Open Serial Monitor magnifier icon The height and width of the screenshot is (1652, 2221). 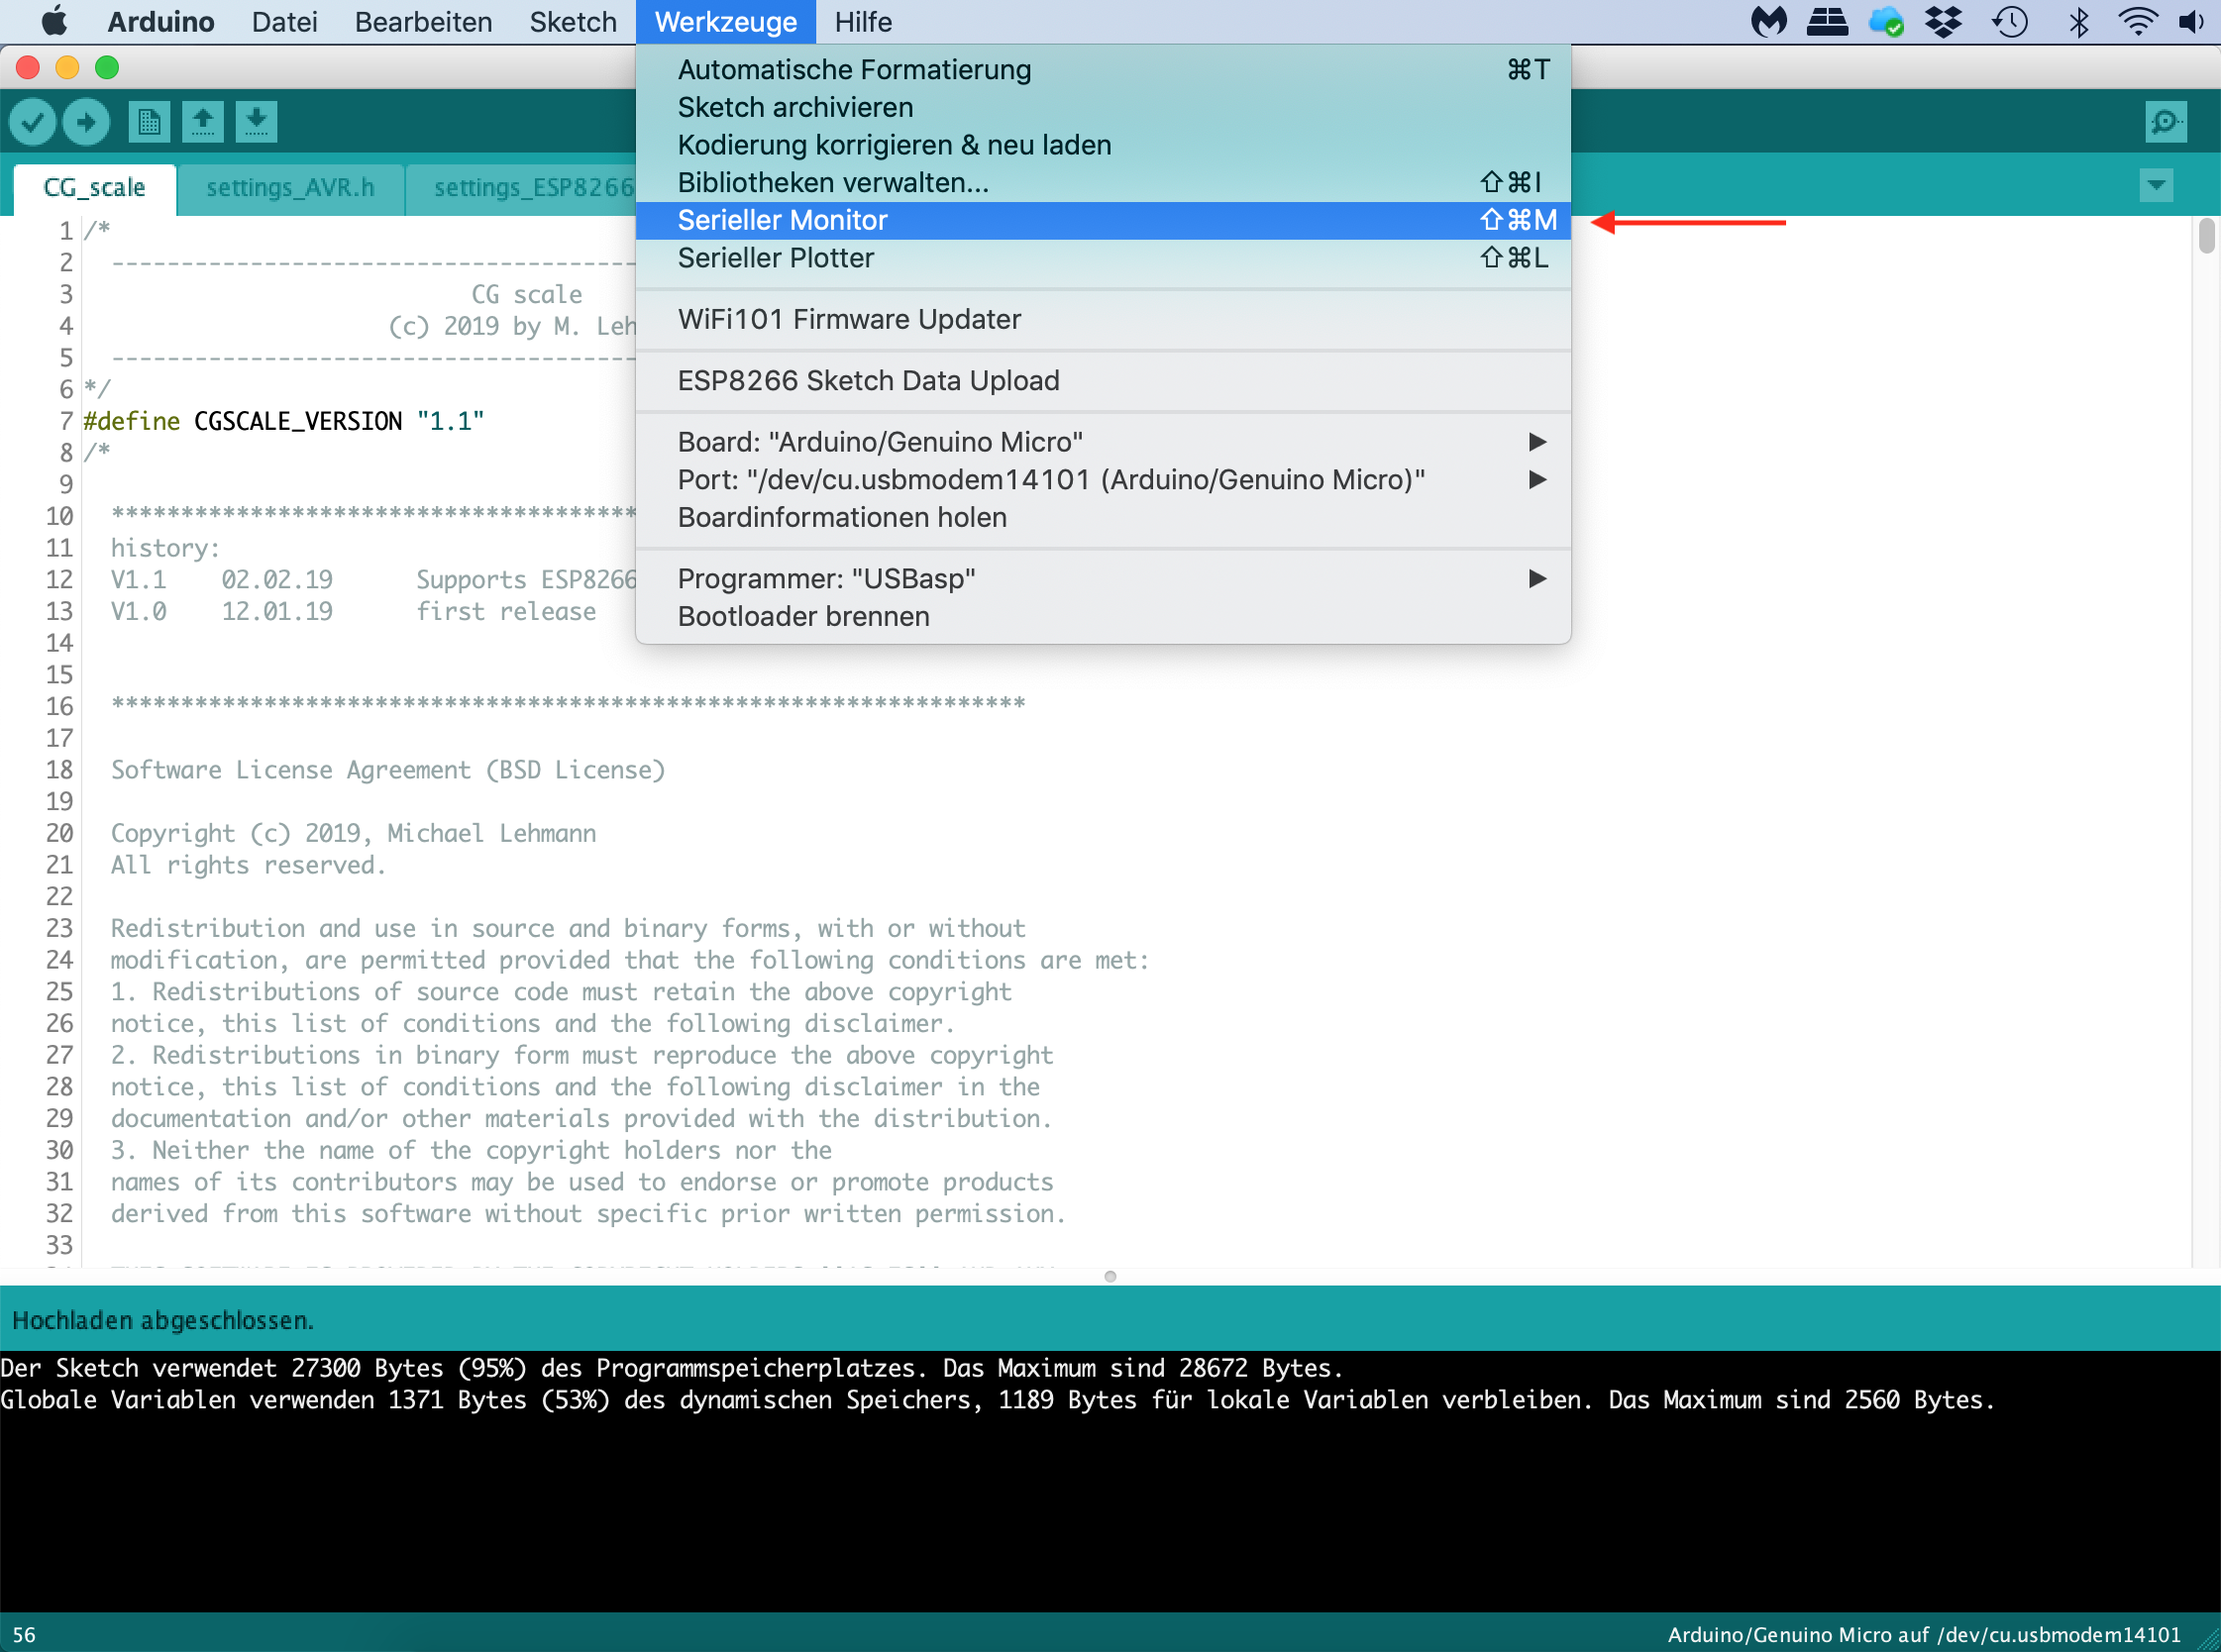[2166, 122]
